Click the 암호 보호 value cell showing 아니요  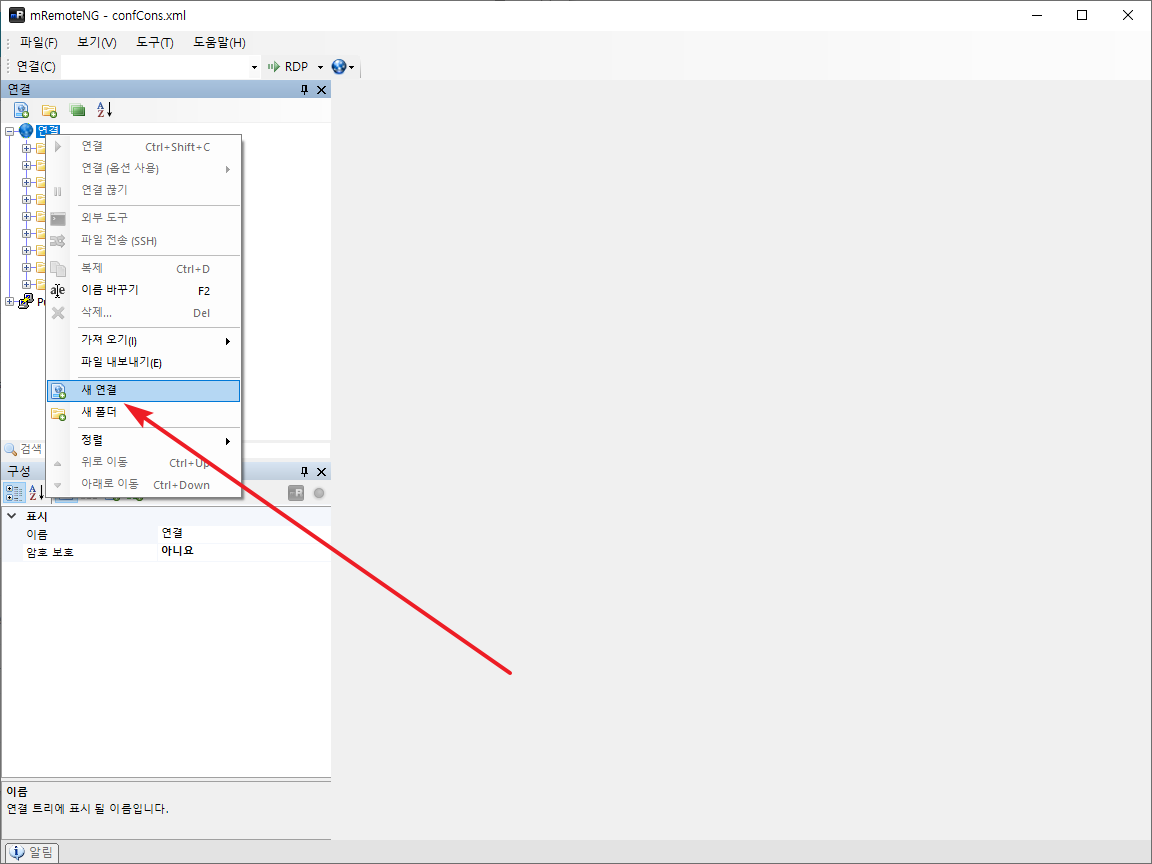click(245, 551)
